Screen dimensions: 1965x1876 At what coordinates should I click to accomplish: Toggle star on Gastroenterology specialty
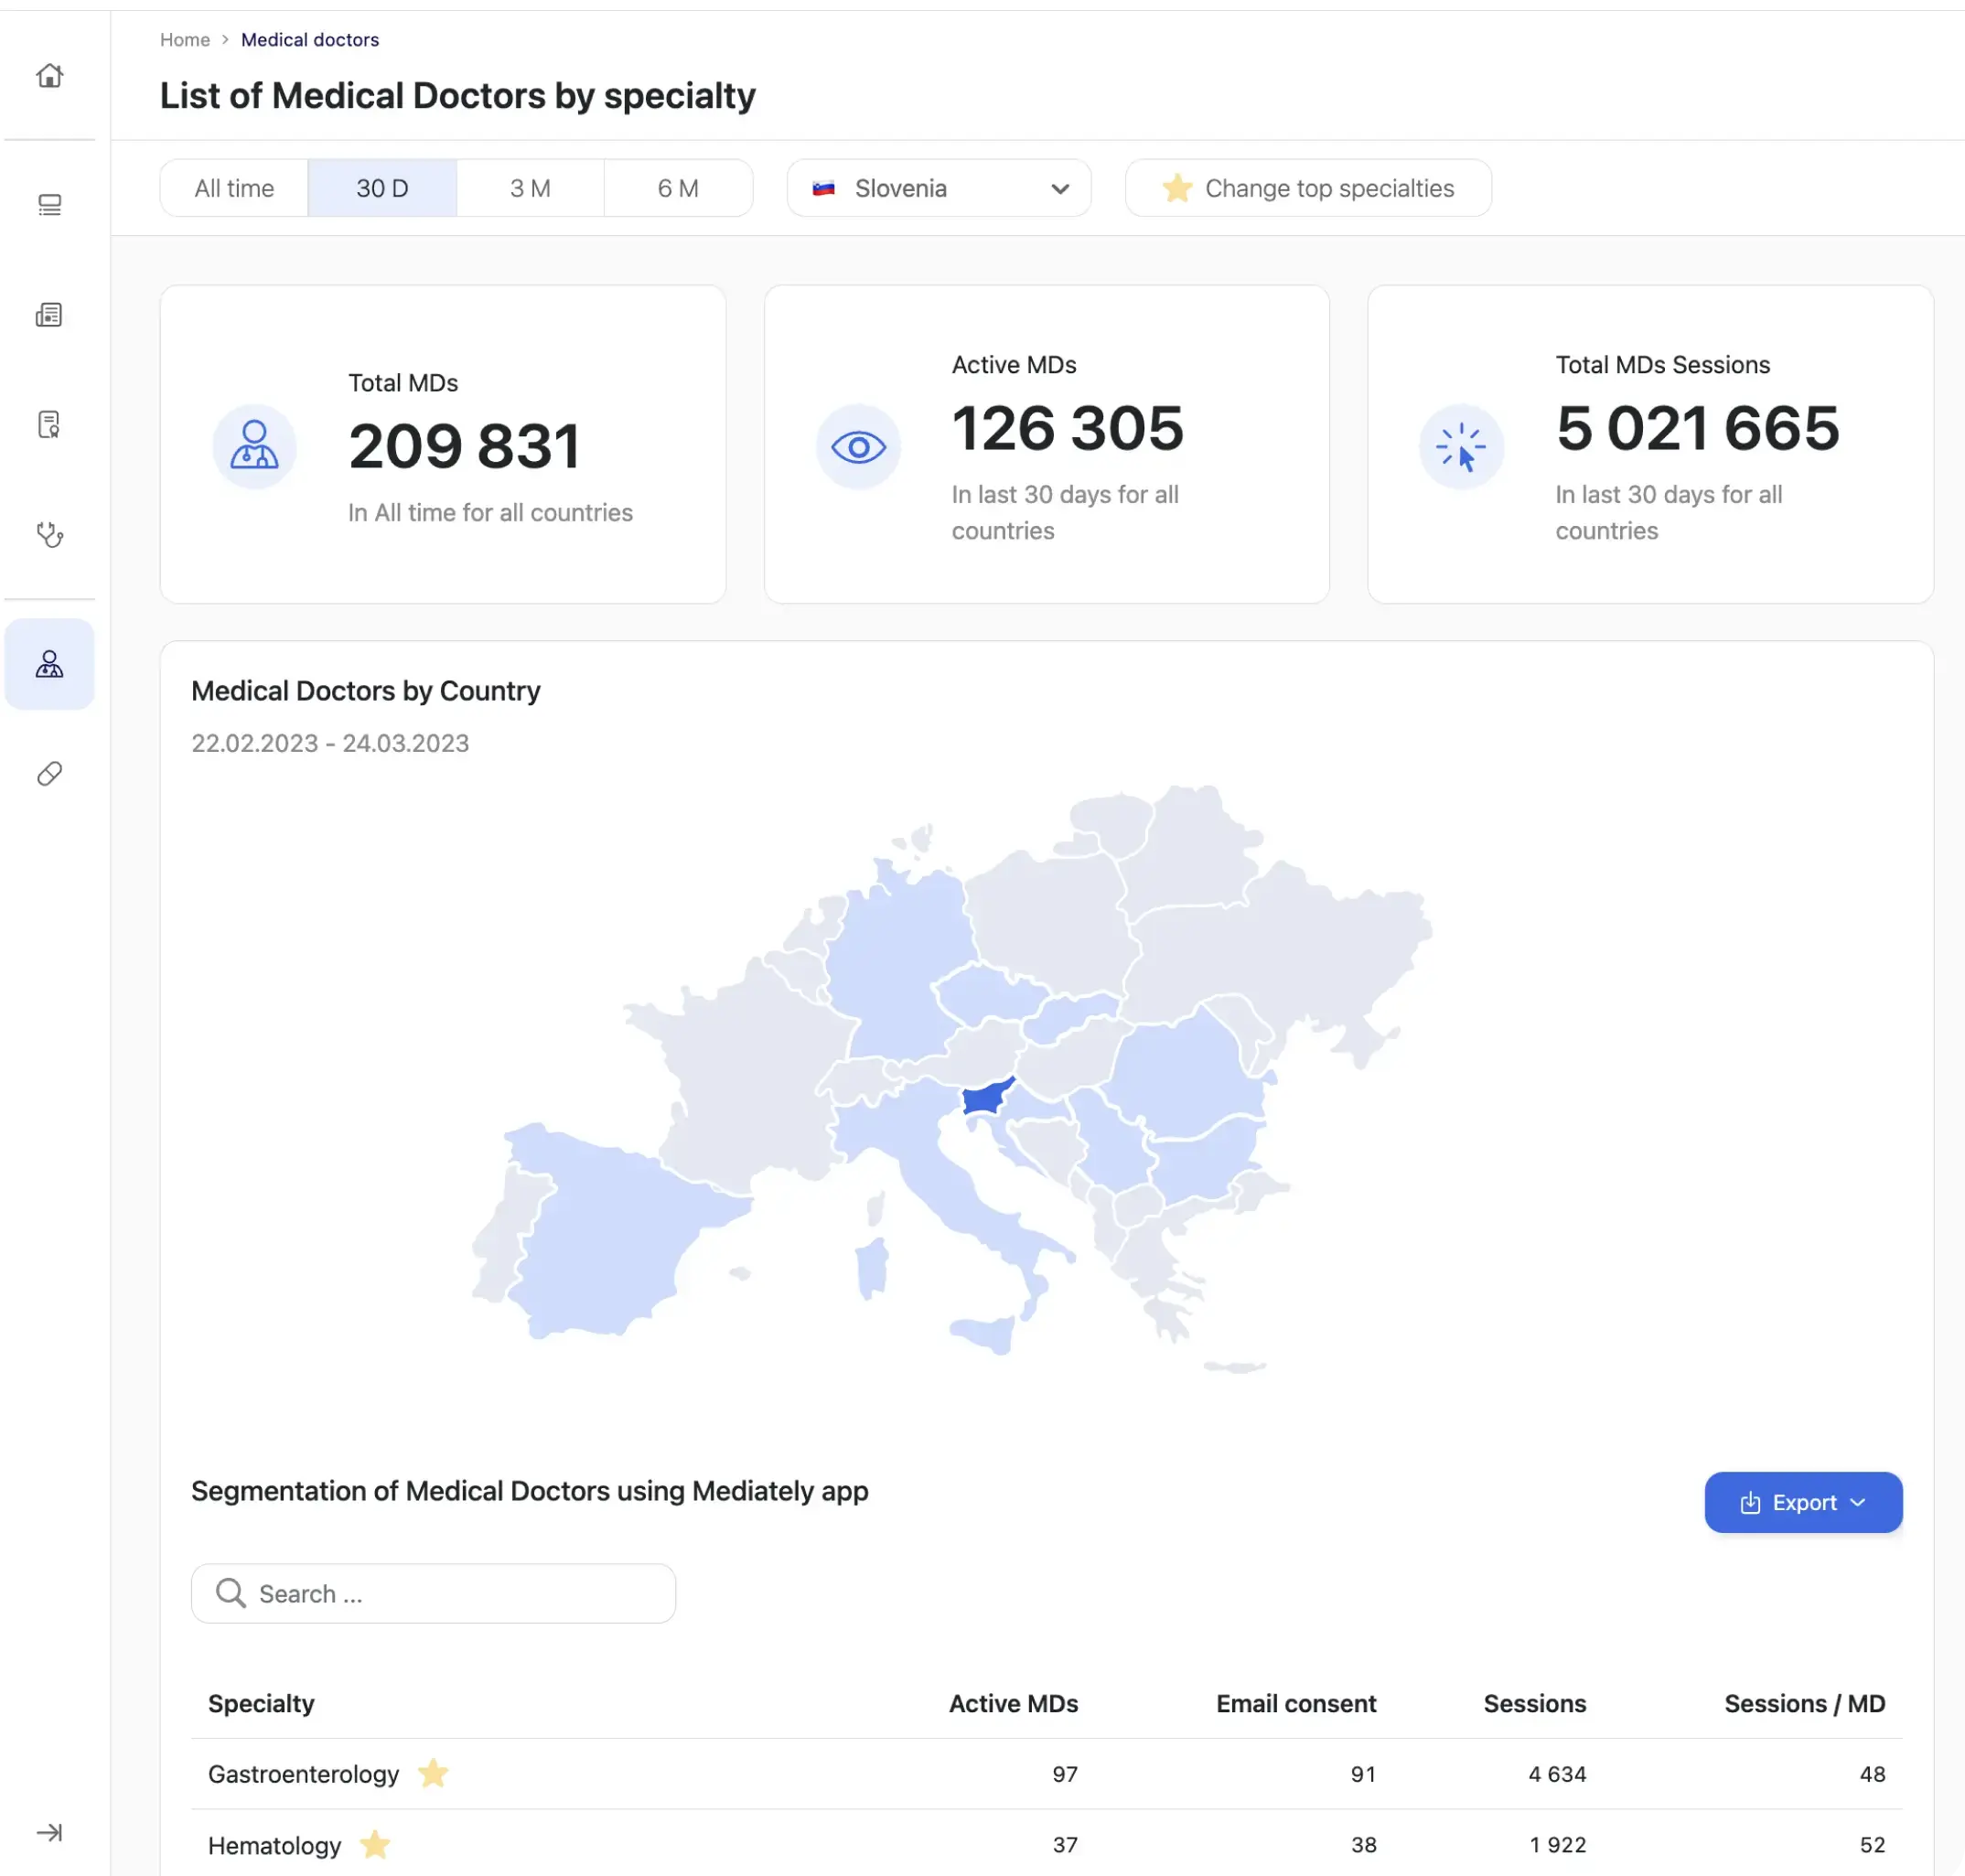433,1773
